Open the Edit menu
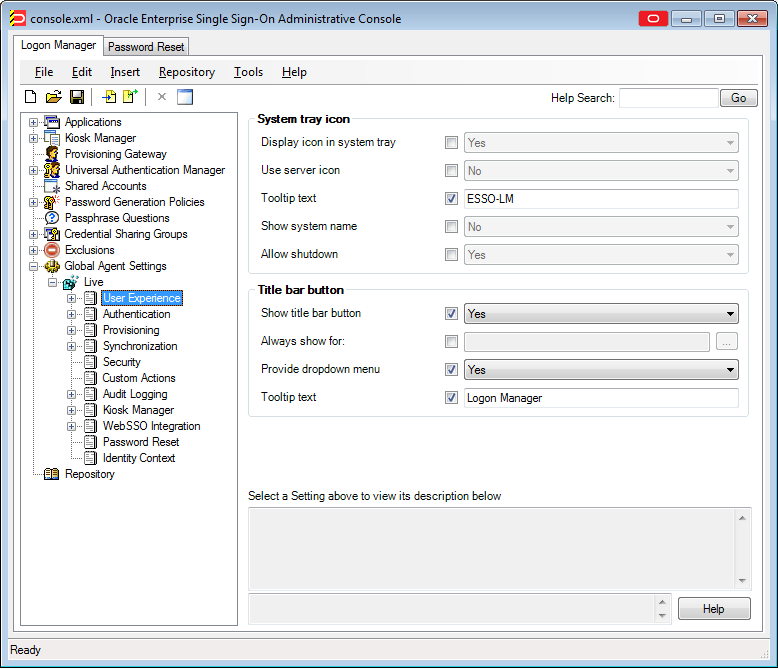 tap(81, 72)
